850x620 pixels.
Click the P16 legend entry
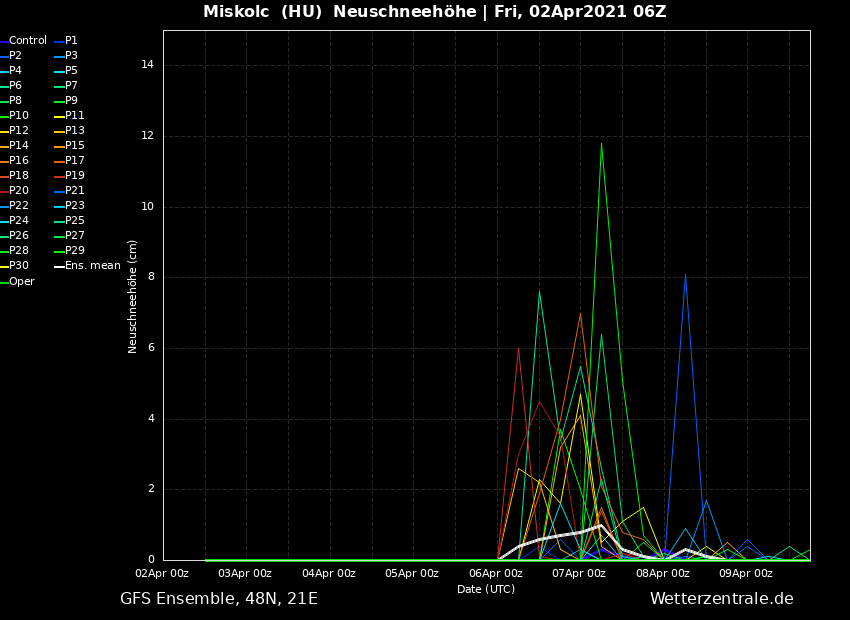(19, 161)
